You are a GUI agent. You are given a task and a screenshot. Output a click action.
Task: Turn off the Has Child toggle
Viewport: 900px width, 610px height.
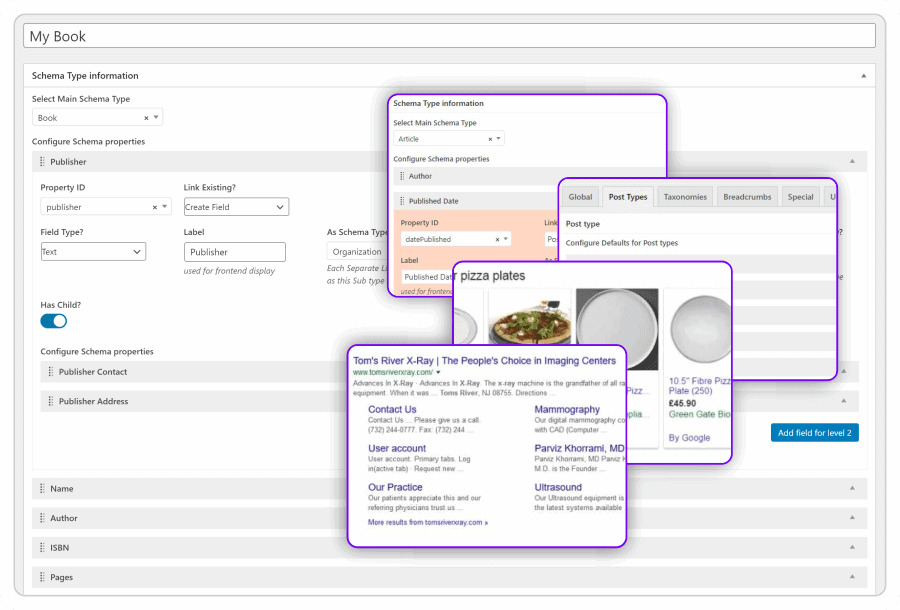(54, 321)
